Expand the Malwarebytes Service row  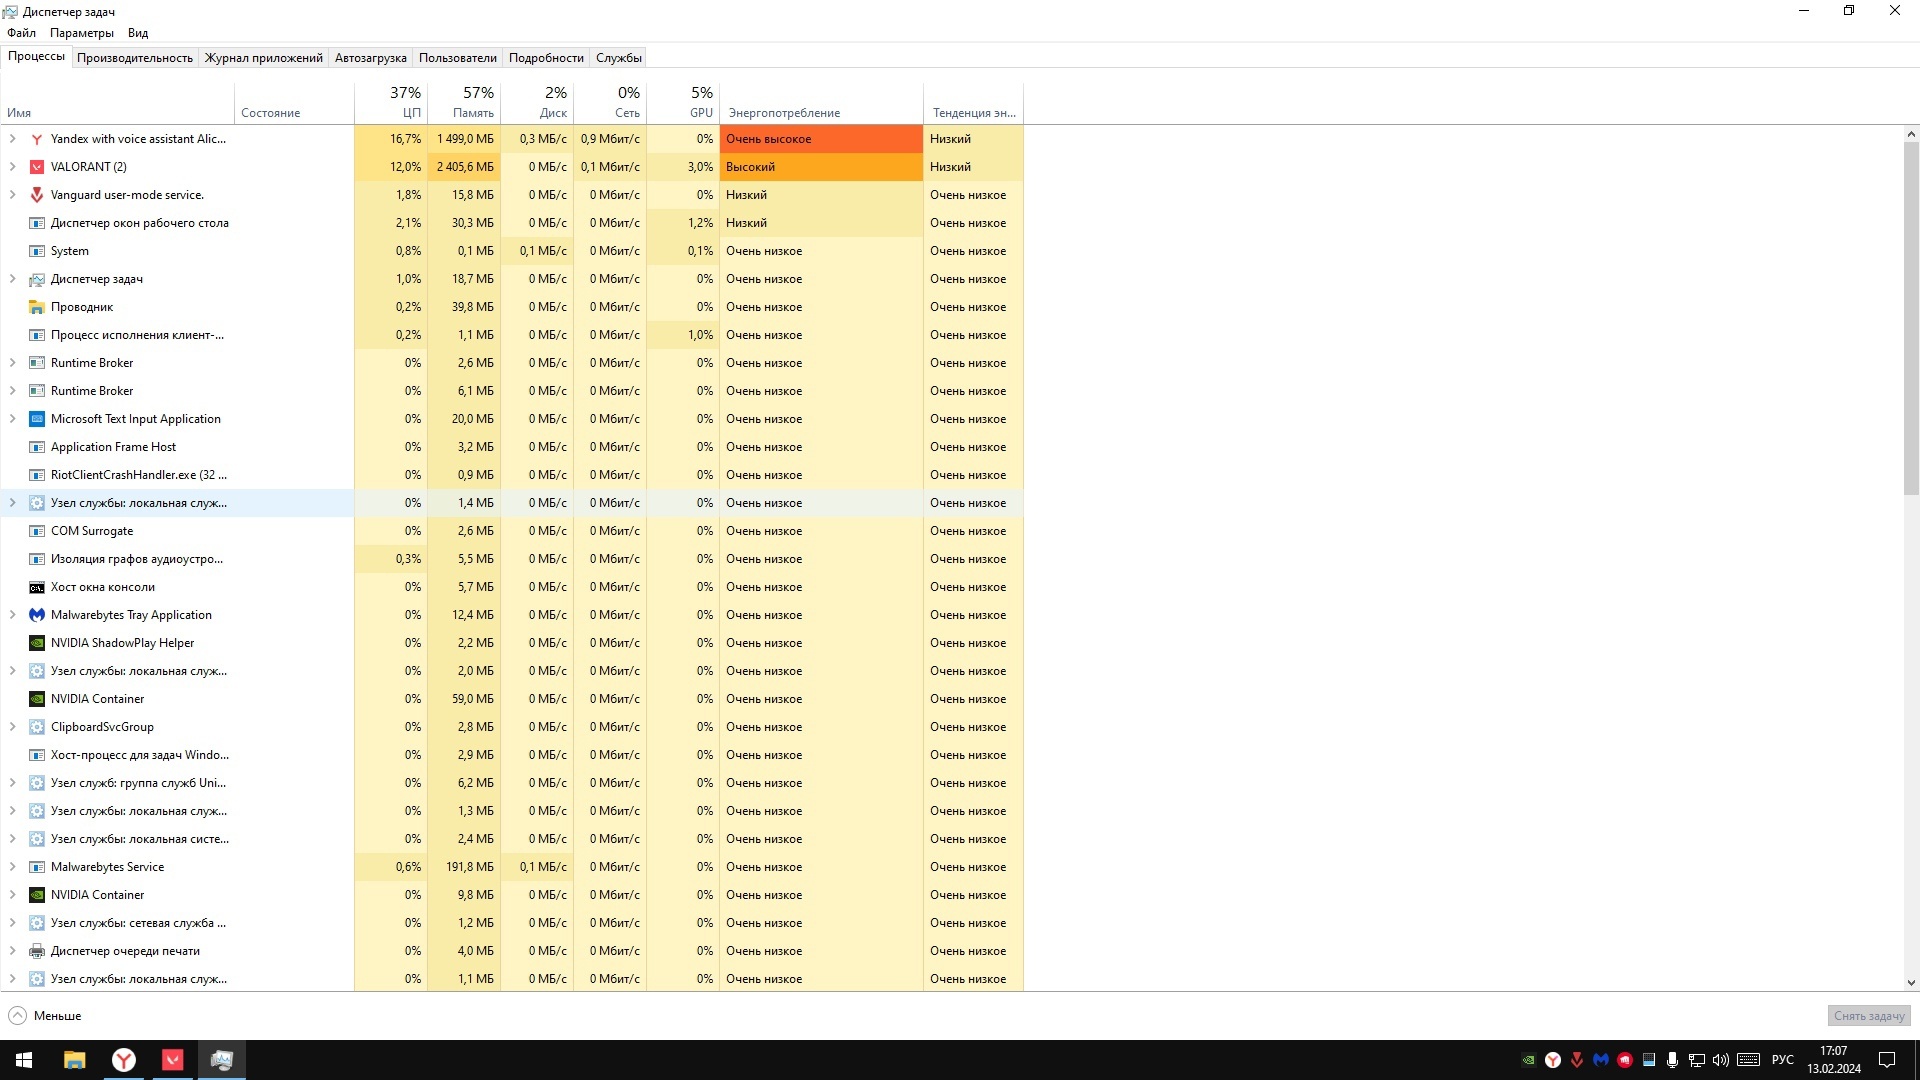[12, 867]
